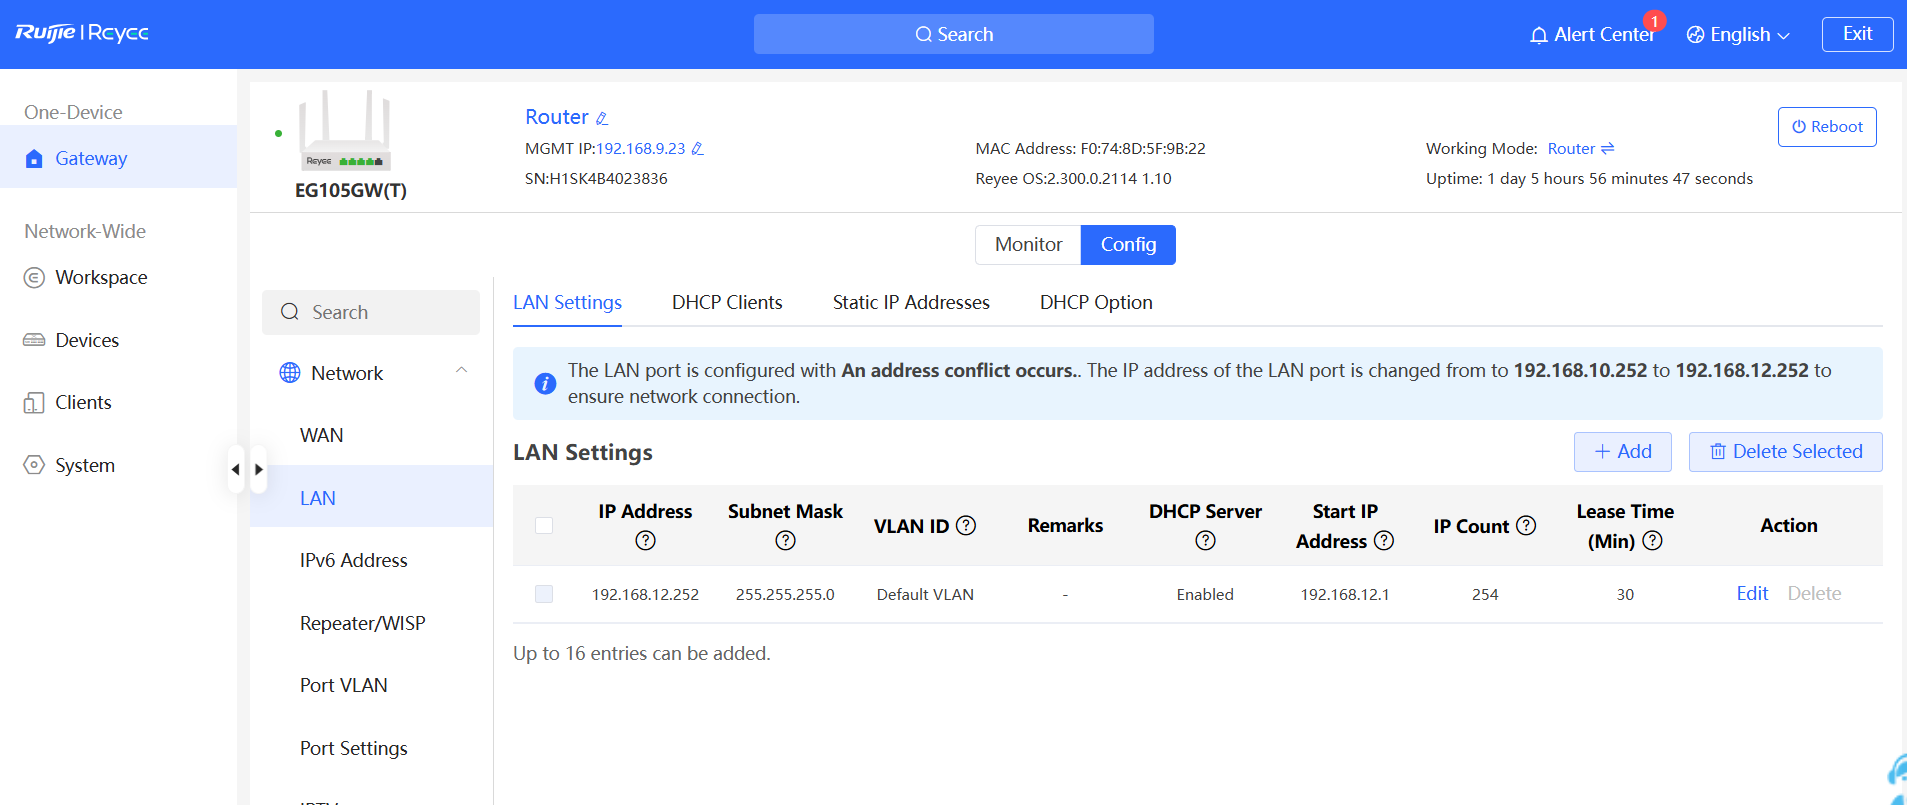The height and width of the screenshot is (805, 1907).
Task: Collapse the sidebar using left arrow handle
Action: 236,469
